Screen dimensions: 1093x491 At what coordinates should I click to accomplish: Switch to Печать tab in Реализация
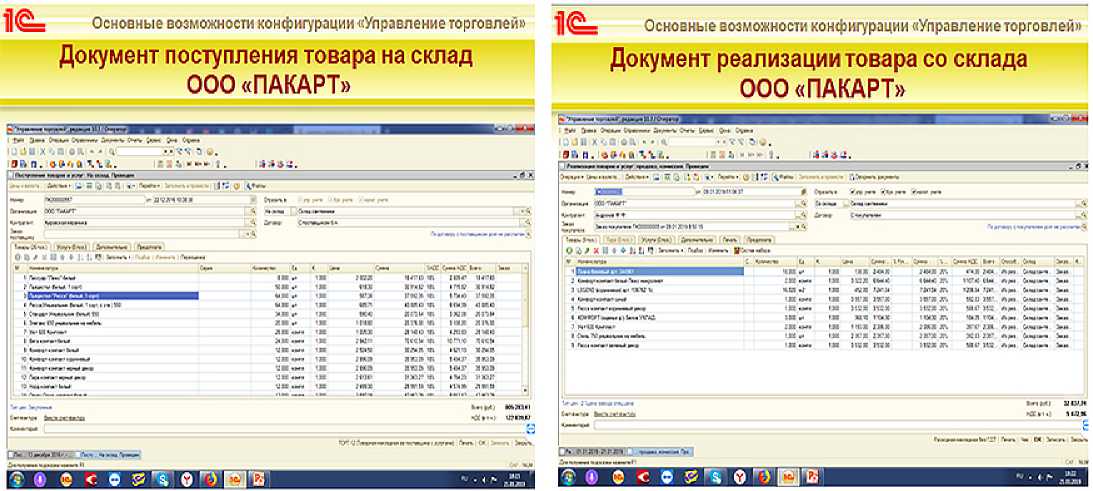(x=730, y=240)
